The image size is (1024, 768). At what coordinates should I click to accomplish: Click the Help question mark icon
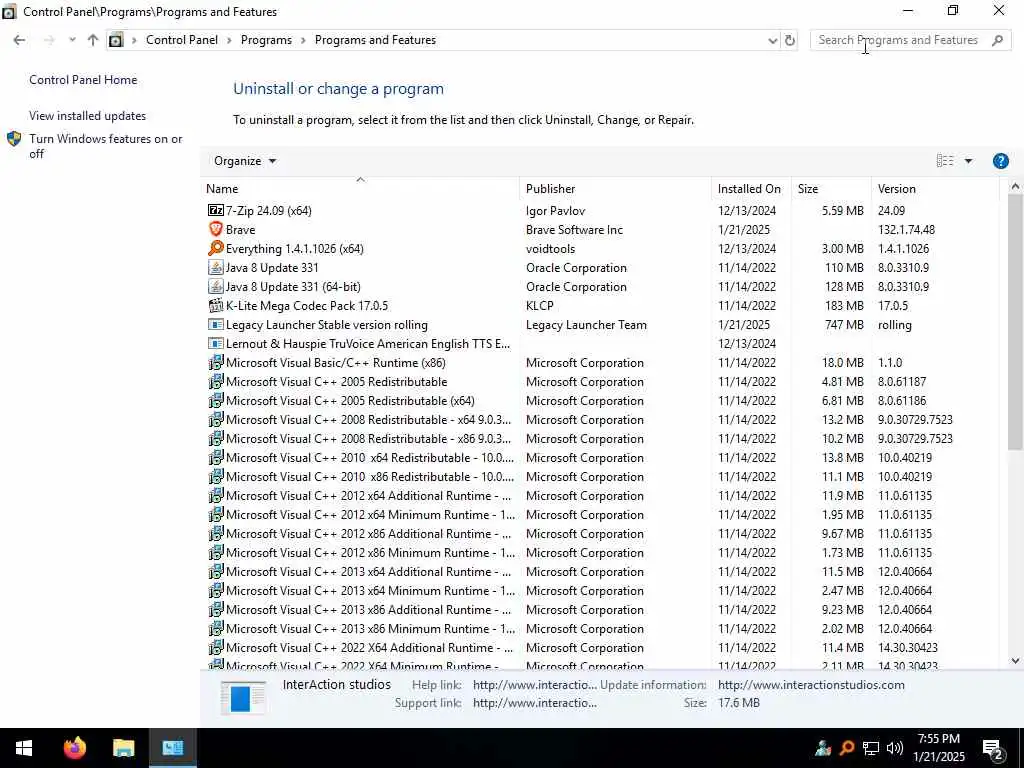coord(1000,161)
